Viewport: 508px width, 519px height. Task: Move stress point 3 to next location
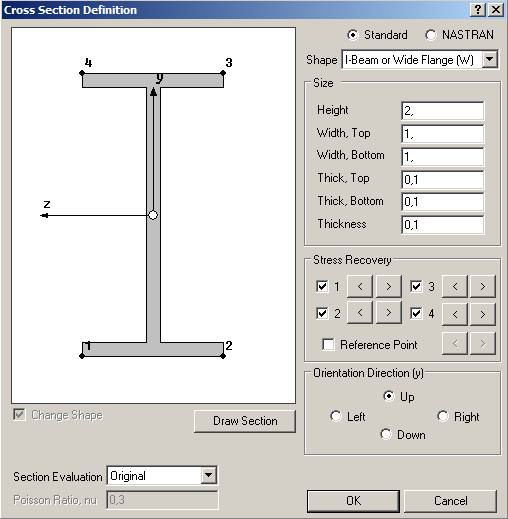tap(483, 286)
